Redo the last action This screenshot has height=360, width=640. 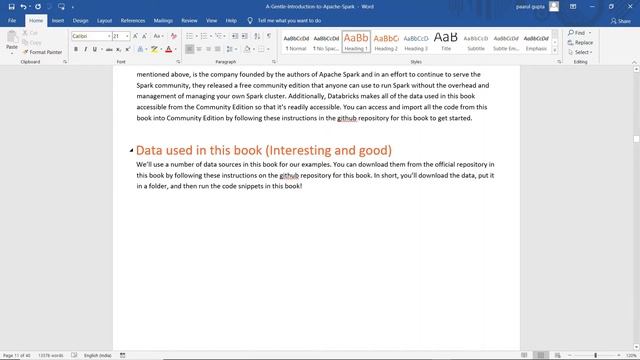pos(38,7)
